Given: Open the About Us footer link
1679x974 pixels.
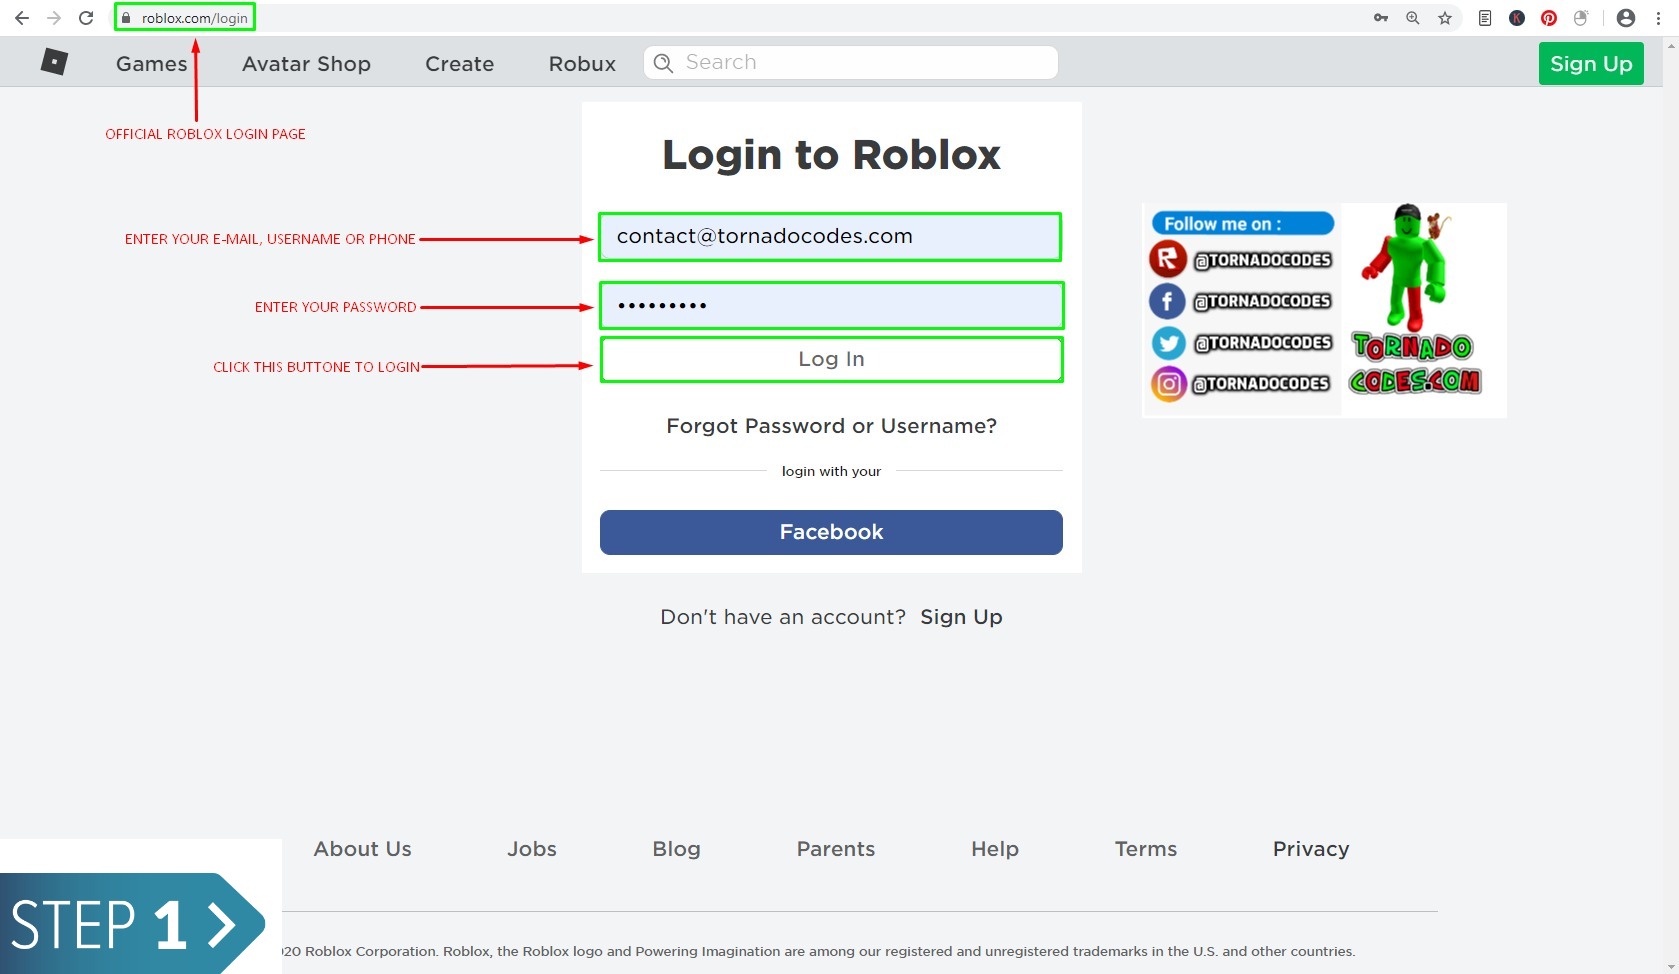Looking at the screenshot, I should tap(363, 849).
